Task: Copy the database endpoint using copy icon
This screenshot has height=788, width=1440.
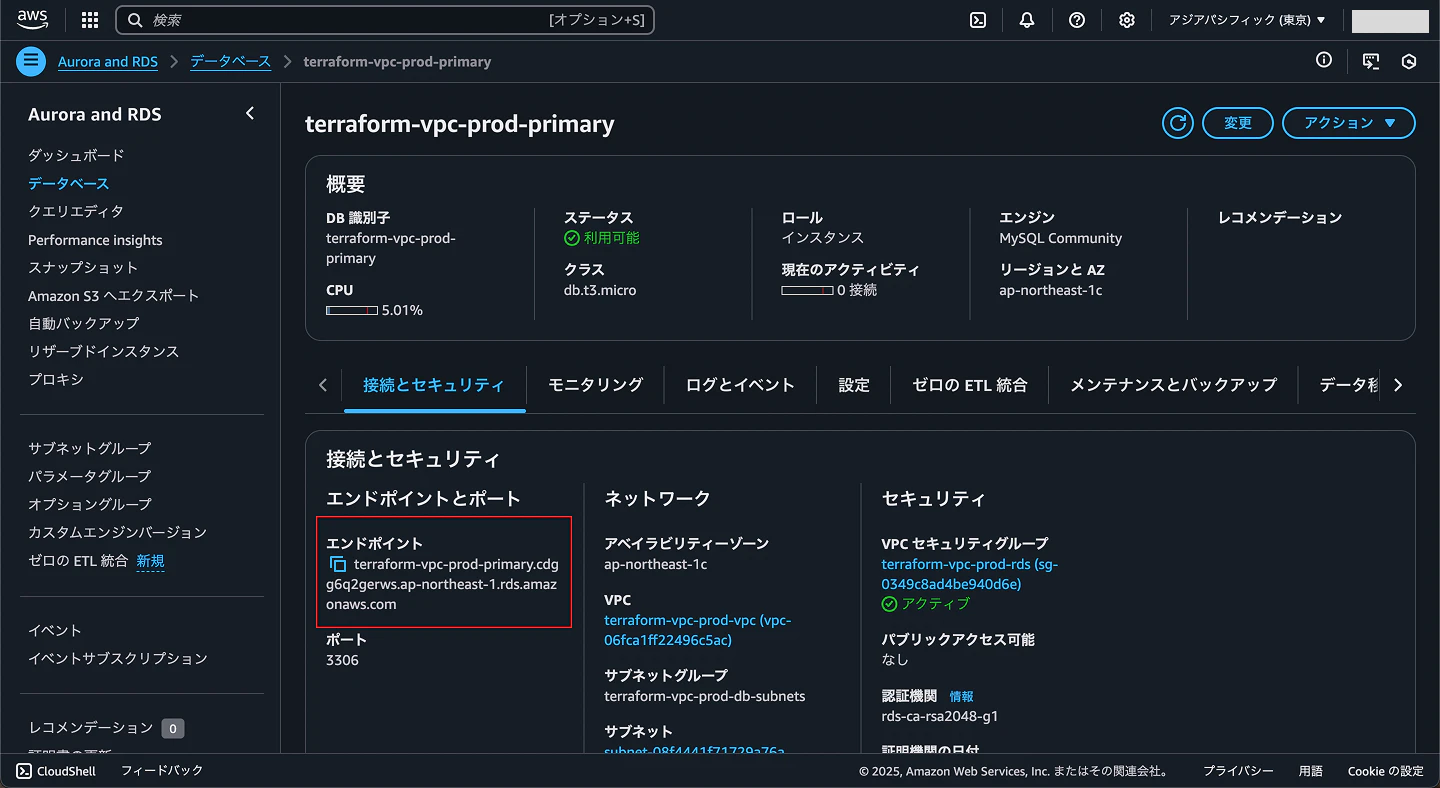Action: tap(339, 563)
